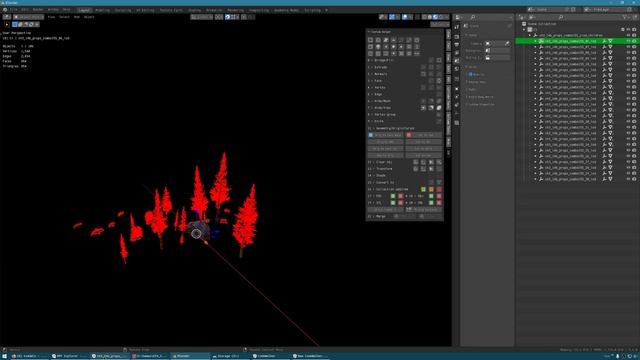Open the 3D viewport editor type selector
This screenshot has height=360, width=640.
[7, 17]
